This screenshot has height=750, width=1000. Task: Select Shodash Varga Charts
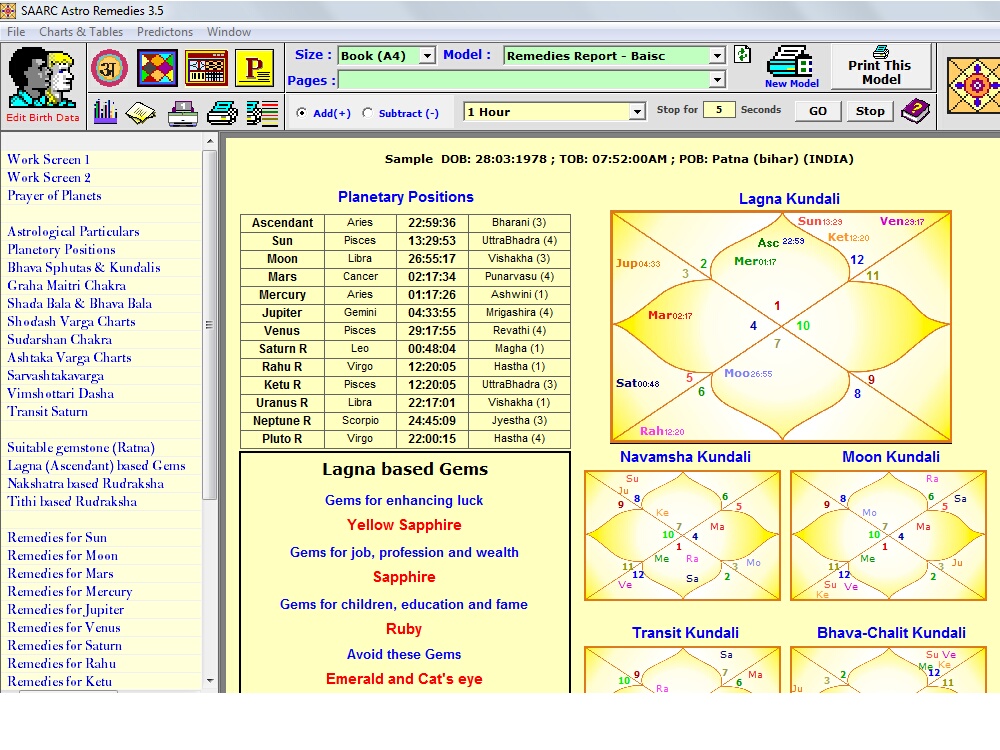tap(71, 321)
